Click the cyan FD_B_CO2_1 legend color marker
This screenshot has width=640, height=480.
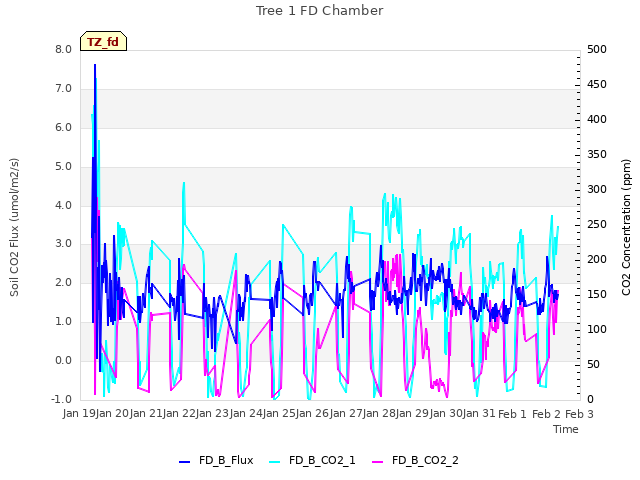(x=275, y=462)
